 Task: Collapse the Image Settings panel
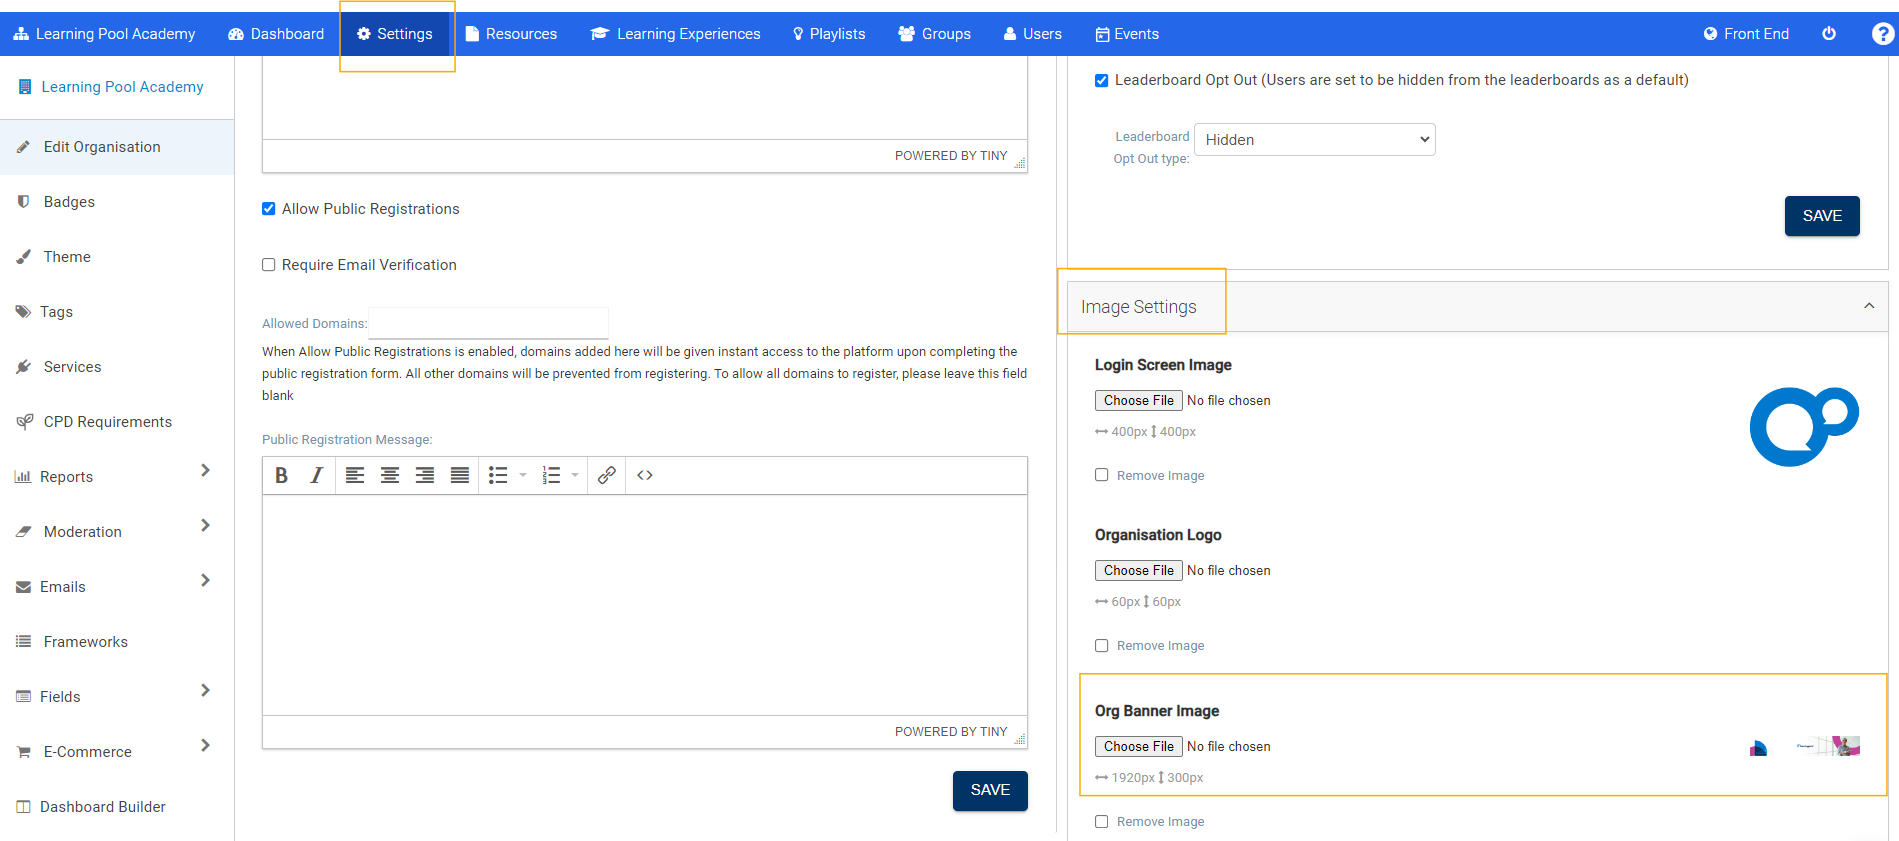coord(1868,306)
